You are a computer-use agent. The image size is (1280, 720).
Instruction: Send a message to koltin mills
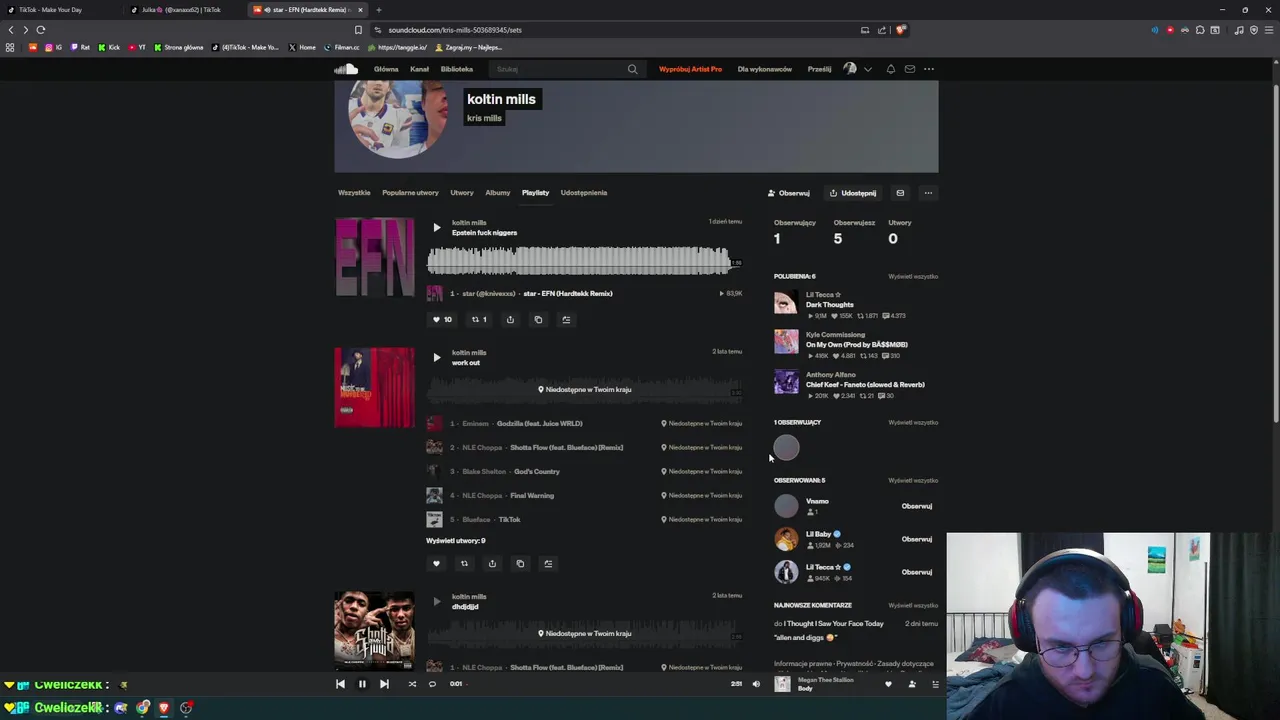click(x=900, y=193)
